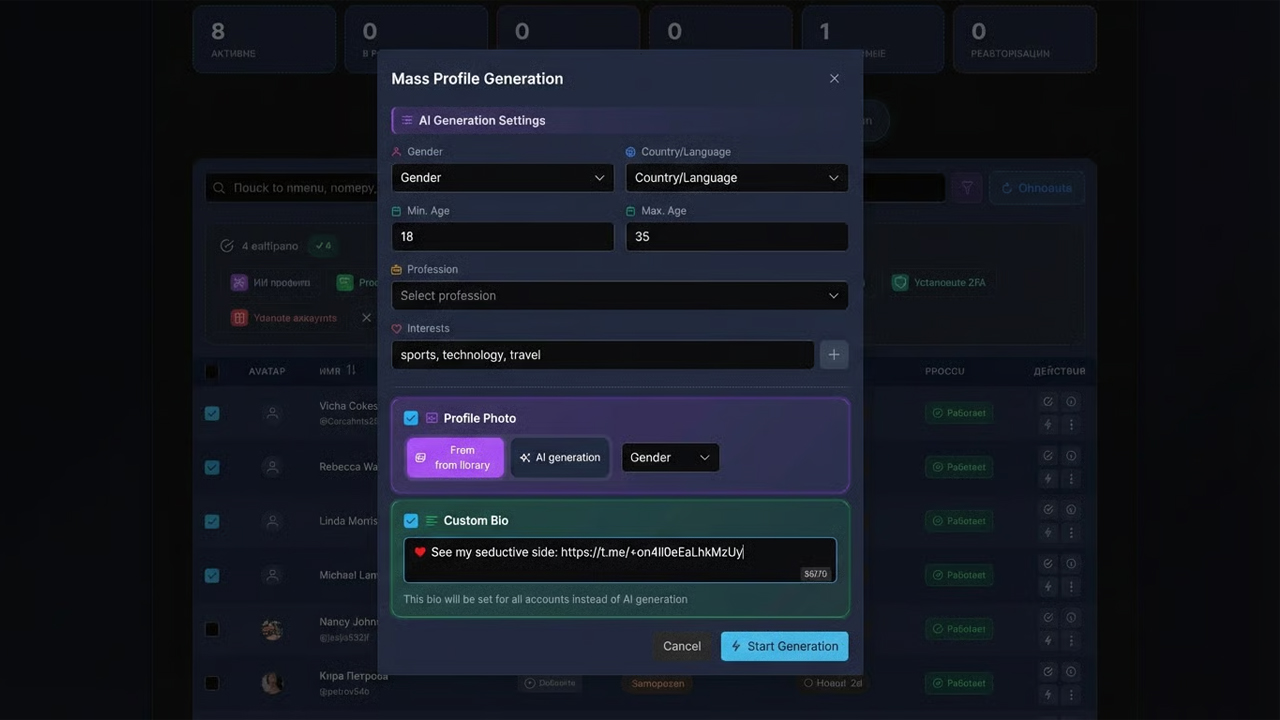Open more options dots for Vicha Cokes row
This screenshot has height=720, width=1280.
pos(1071,425)
